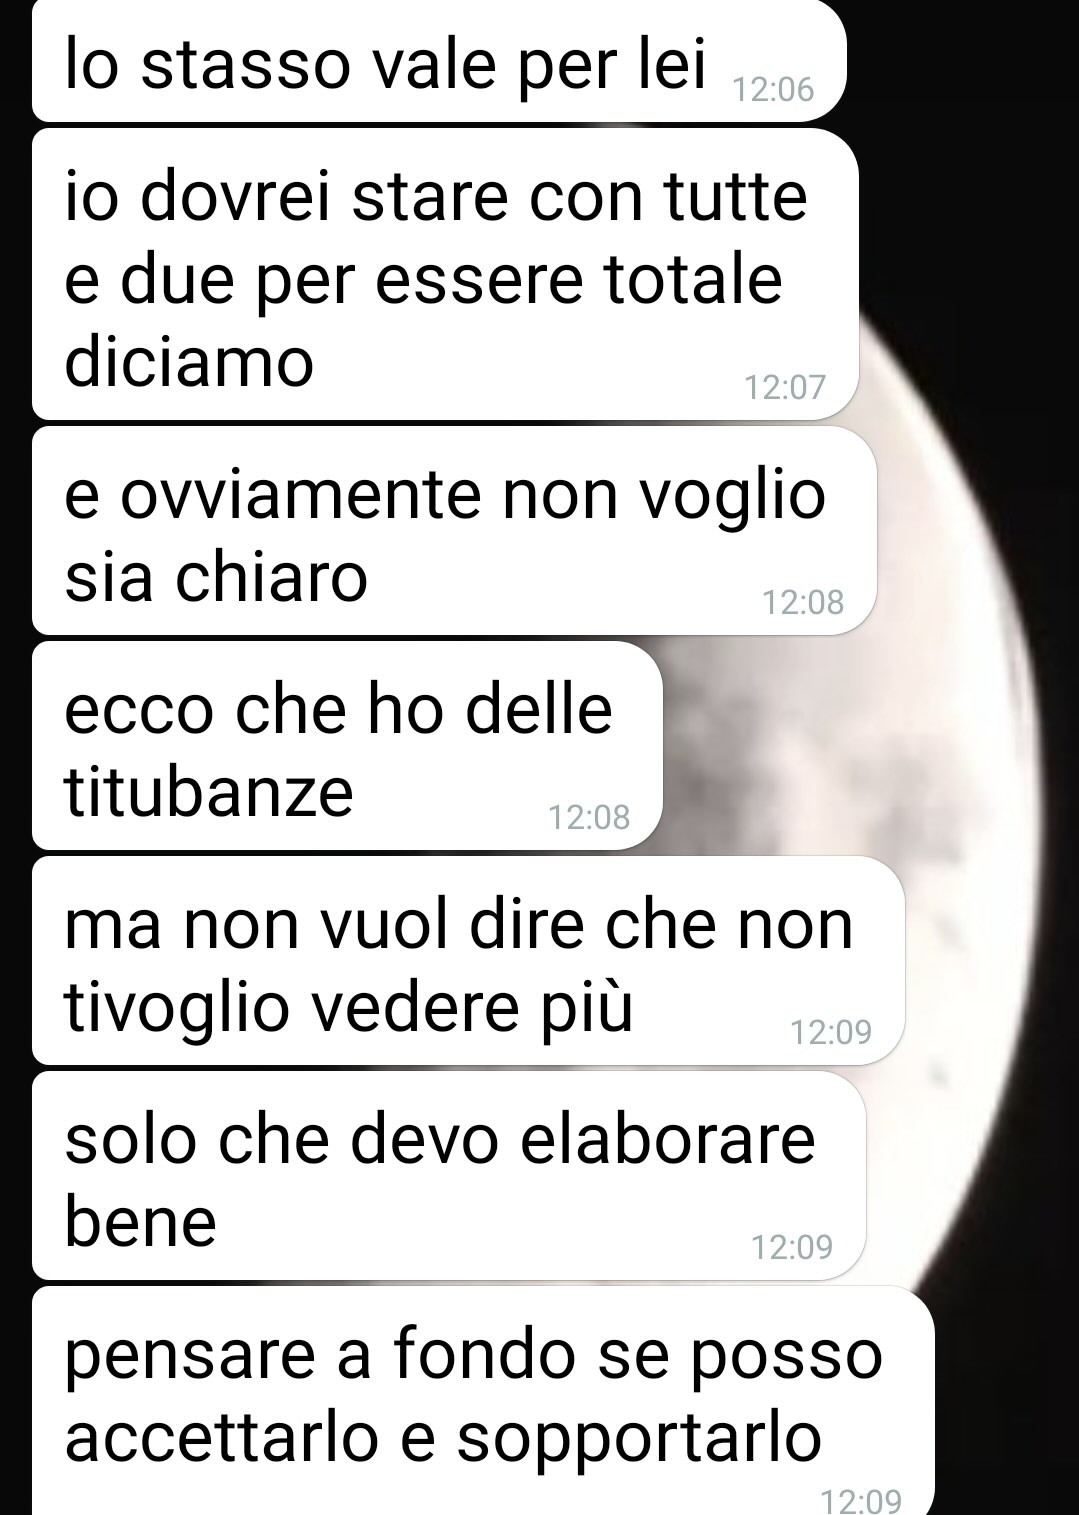The height and width of the screenshot is (1515, 1079).
Task: Click the word 'titubanze'
Action: click(209, 792)
